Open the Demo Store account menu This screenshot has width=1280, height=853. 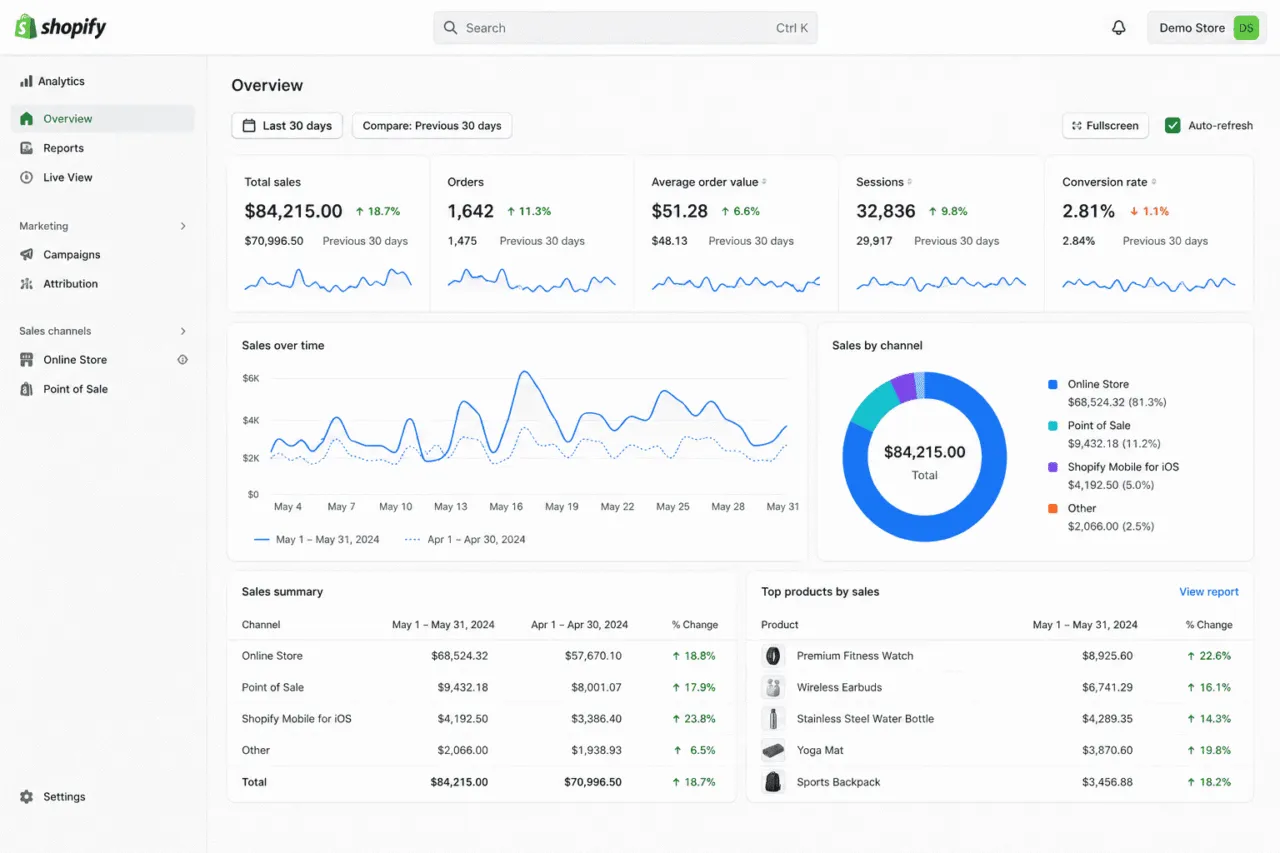(1207, 28)
